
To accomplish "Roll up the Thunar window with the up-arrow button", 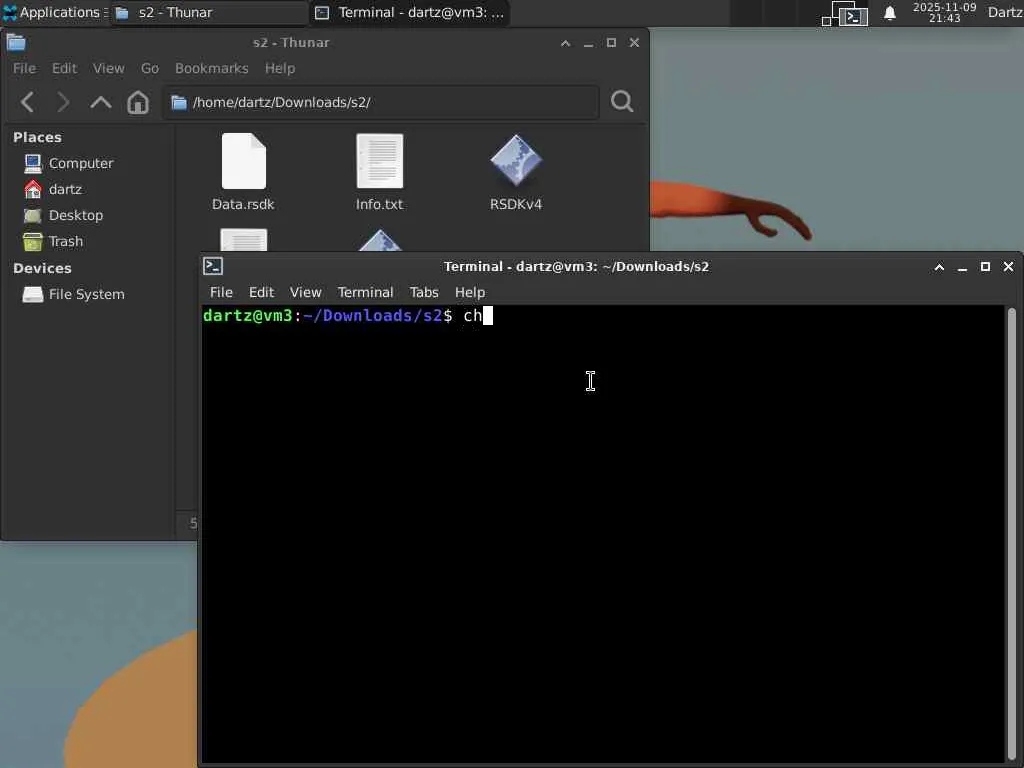I will click(x=566, y=43).
